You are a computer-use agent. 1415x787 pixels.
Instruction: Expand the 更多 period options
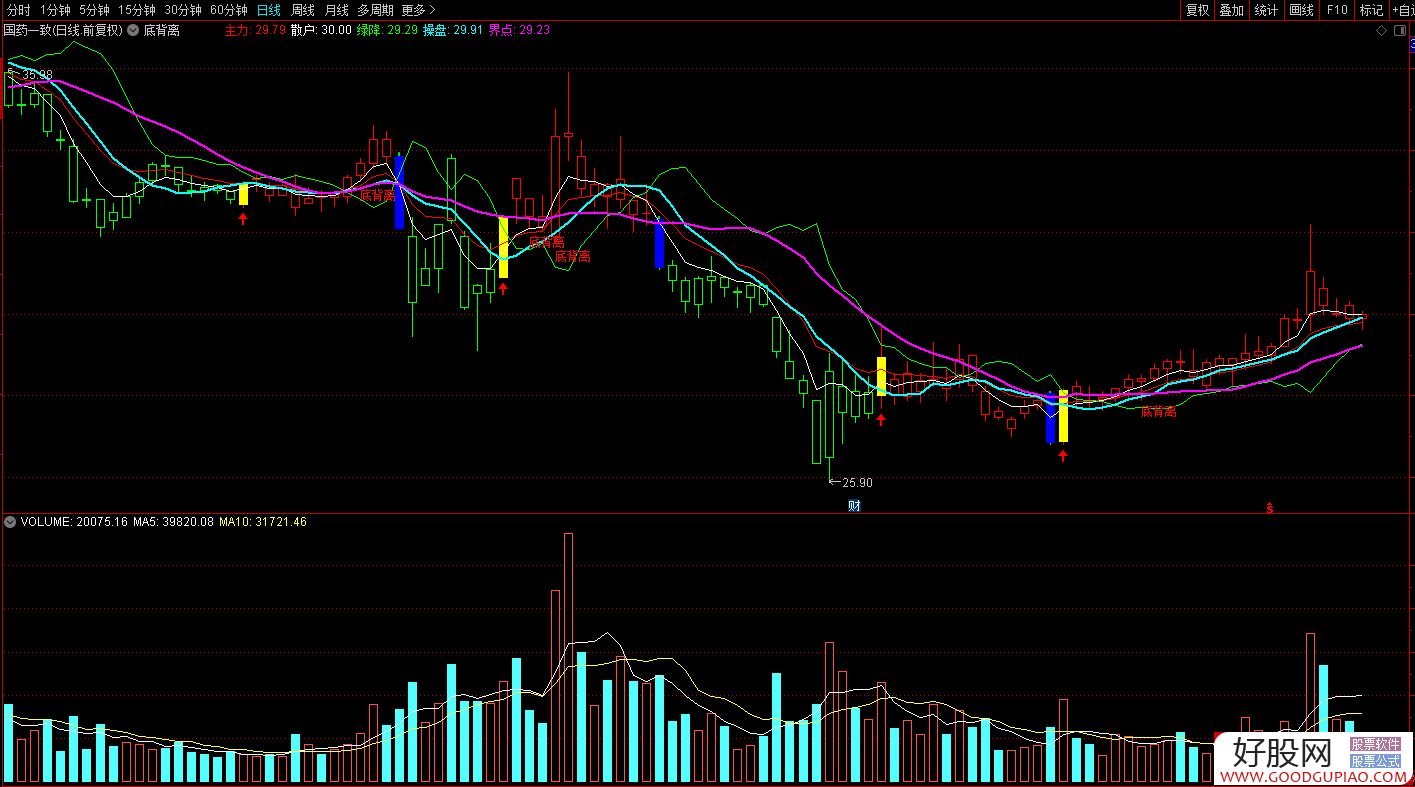418,10
